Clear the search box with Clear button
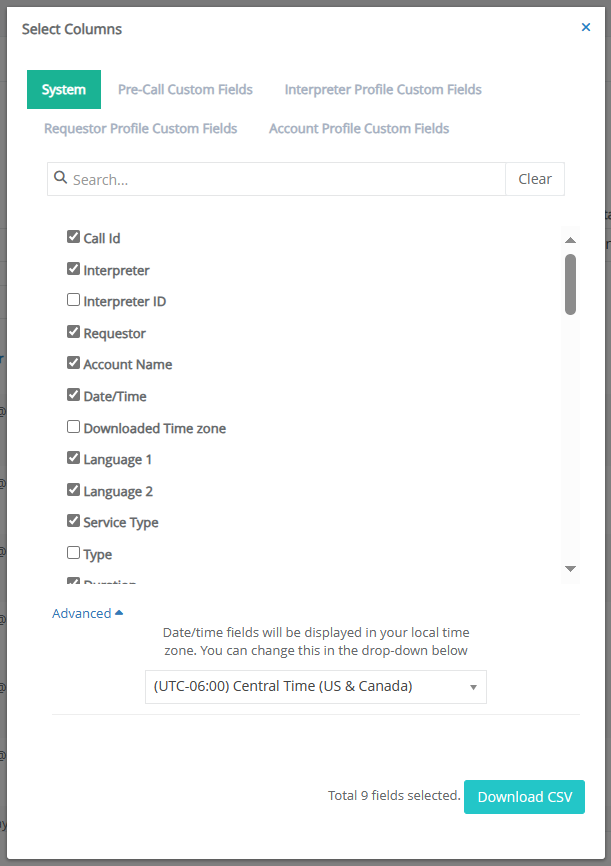This screenshot has width=611, height=866. tap(535, 179)
